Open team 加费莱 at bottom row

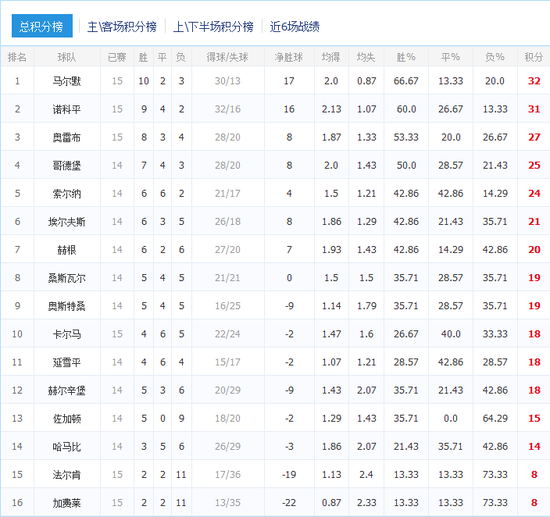click(x=67, y=503)
